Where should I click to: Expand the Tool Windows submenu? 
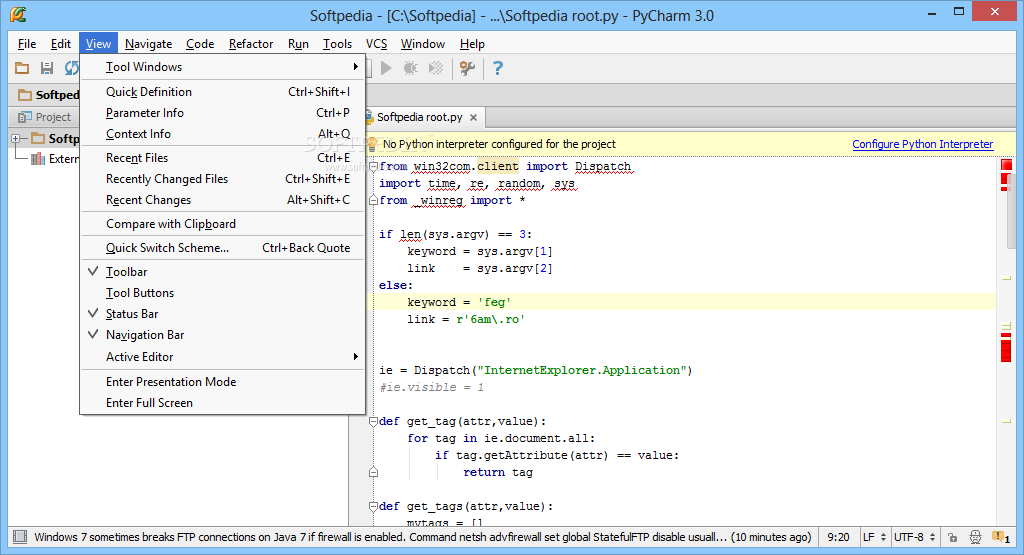[x=223, y=67]
